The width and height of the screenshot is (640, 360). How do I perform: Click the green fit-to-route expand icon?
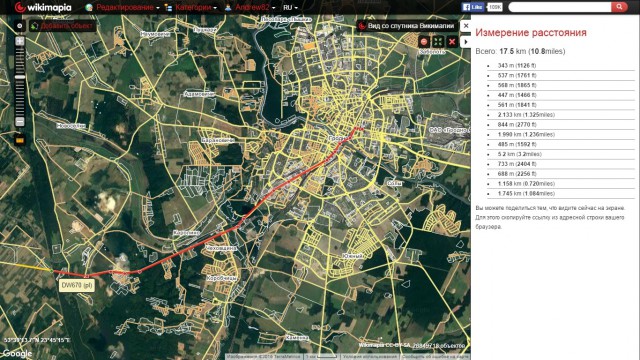click(x=438, y=42)
